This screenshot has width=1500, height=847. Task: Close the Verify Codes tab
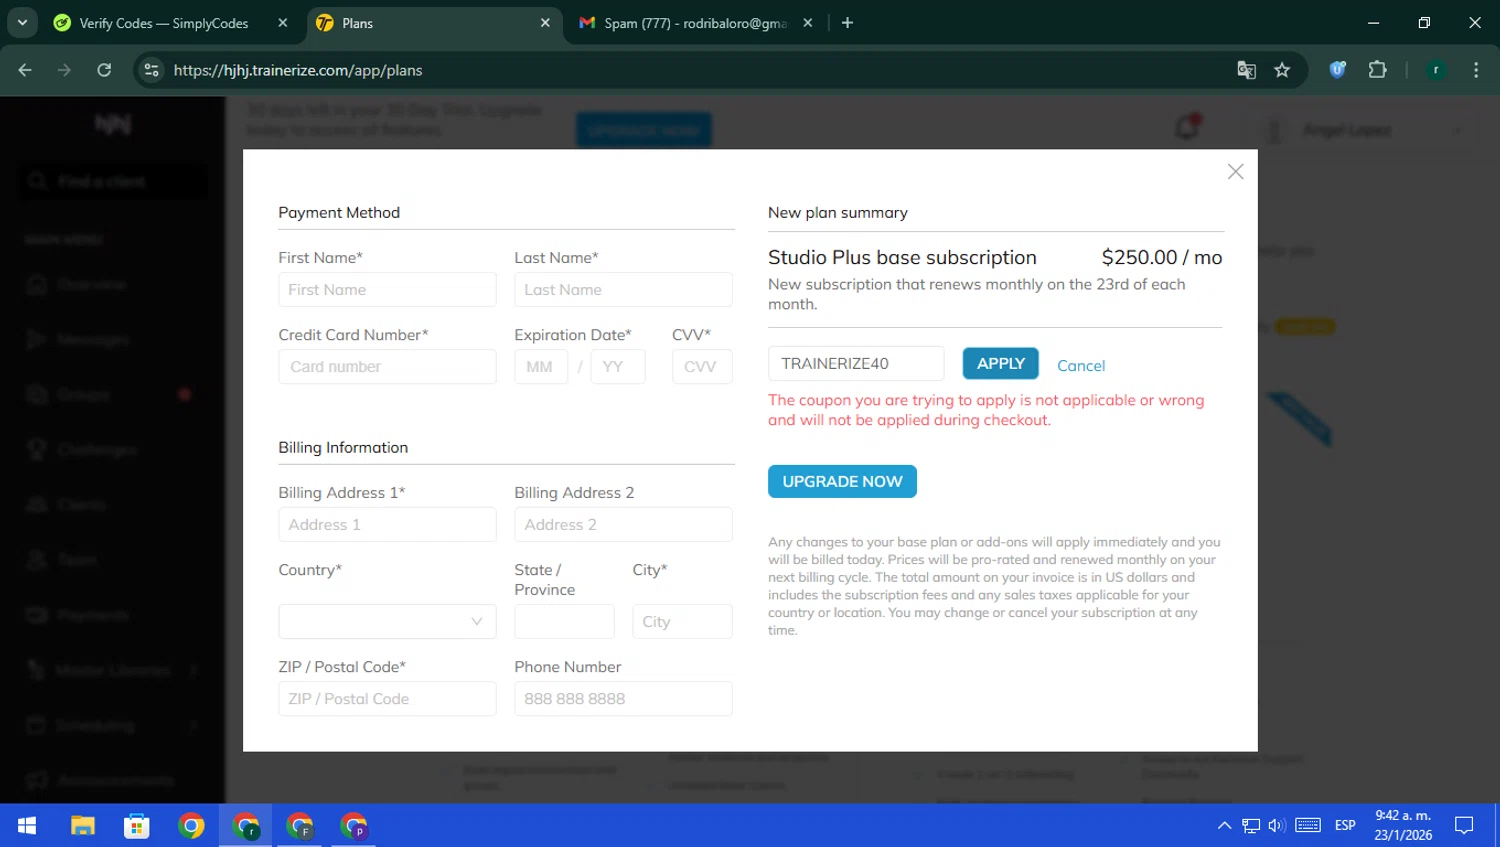coord(283,23)
